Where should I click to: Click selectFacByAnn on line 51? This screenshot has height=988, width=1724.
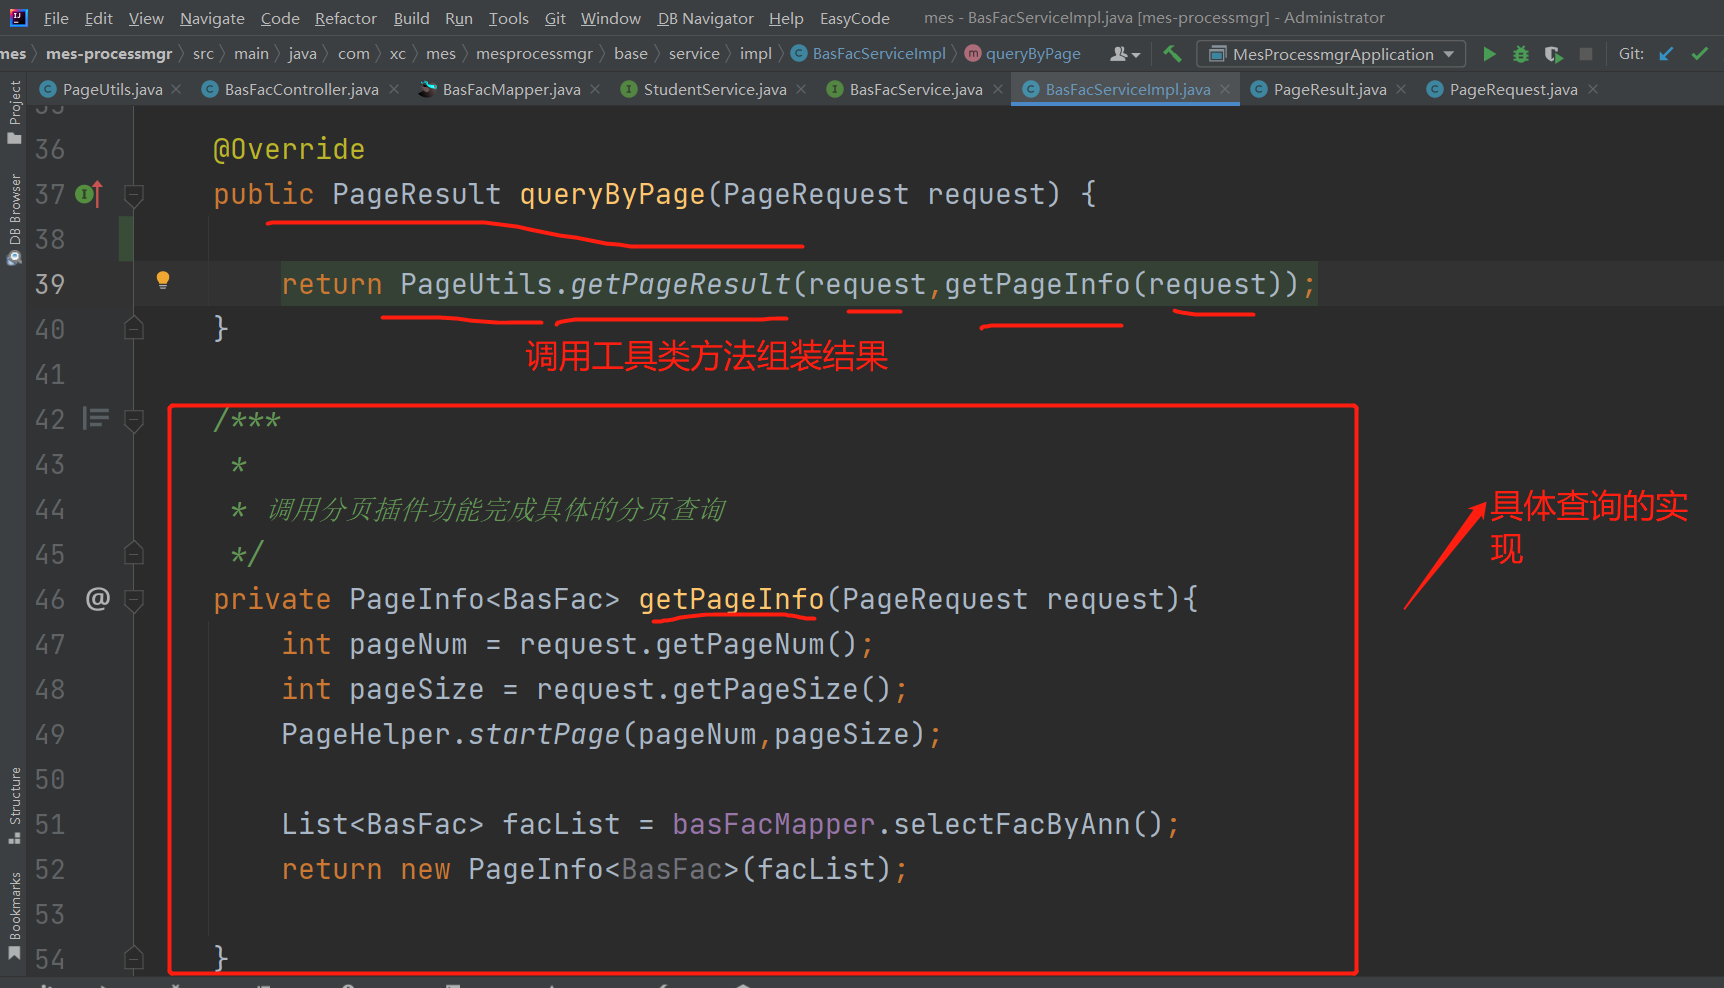tap(1011, 824)
